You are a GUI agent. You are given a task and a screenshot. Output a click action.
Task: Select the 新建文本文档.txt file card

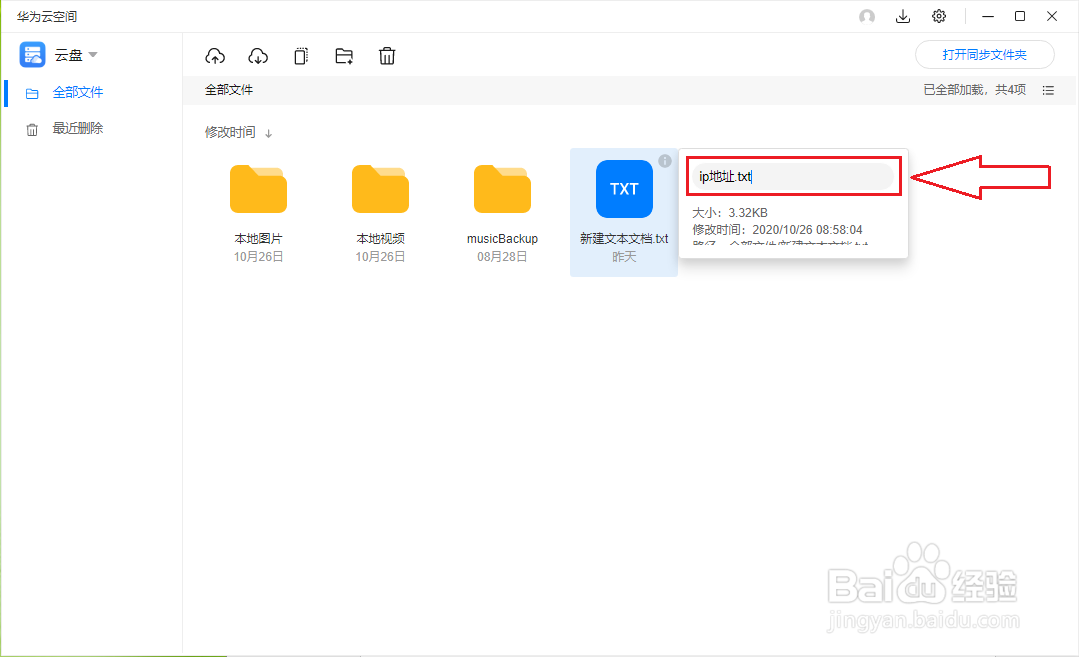[x=623, y=189]
